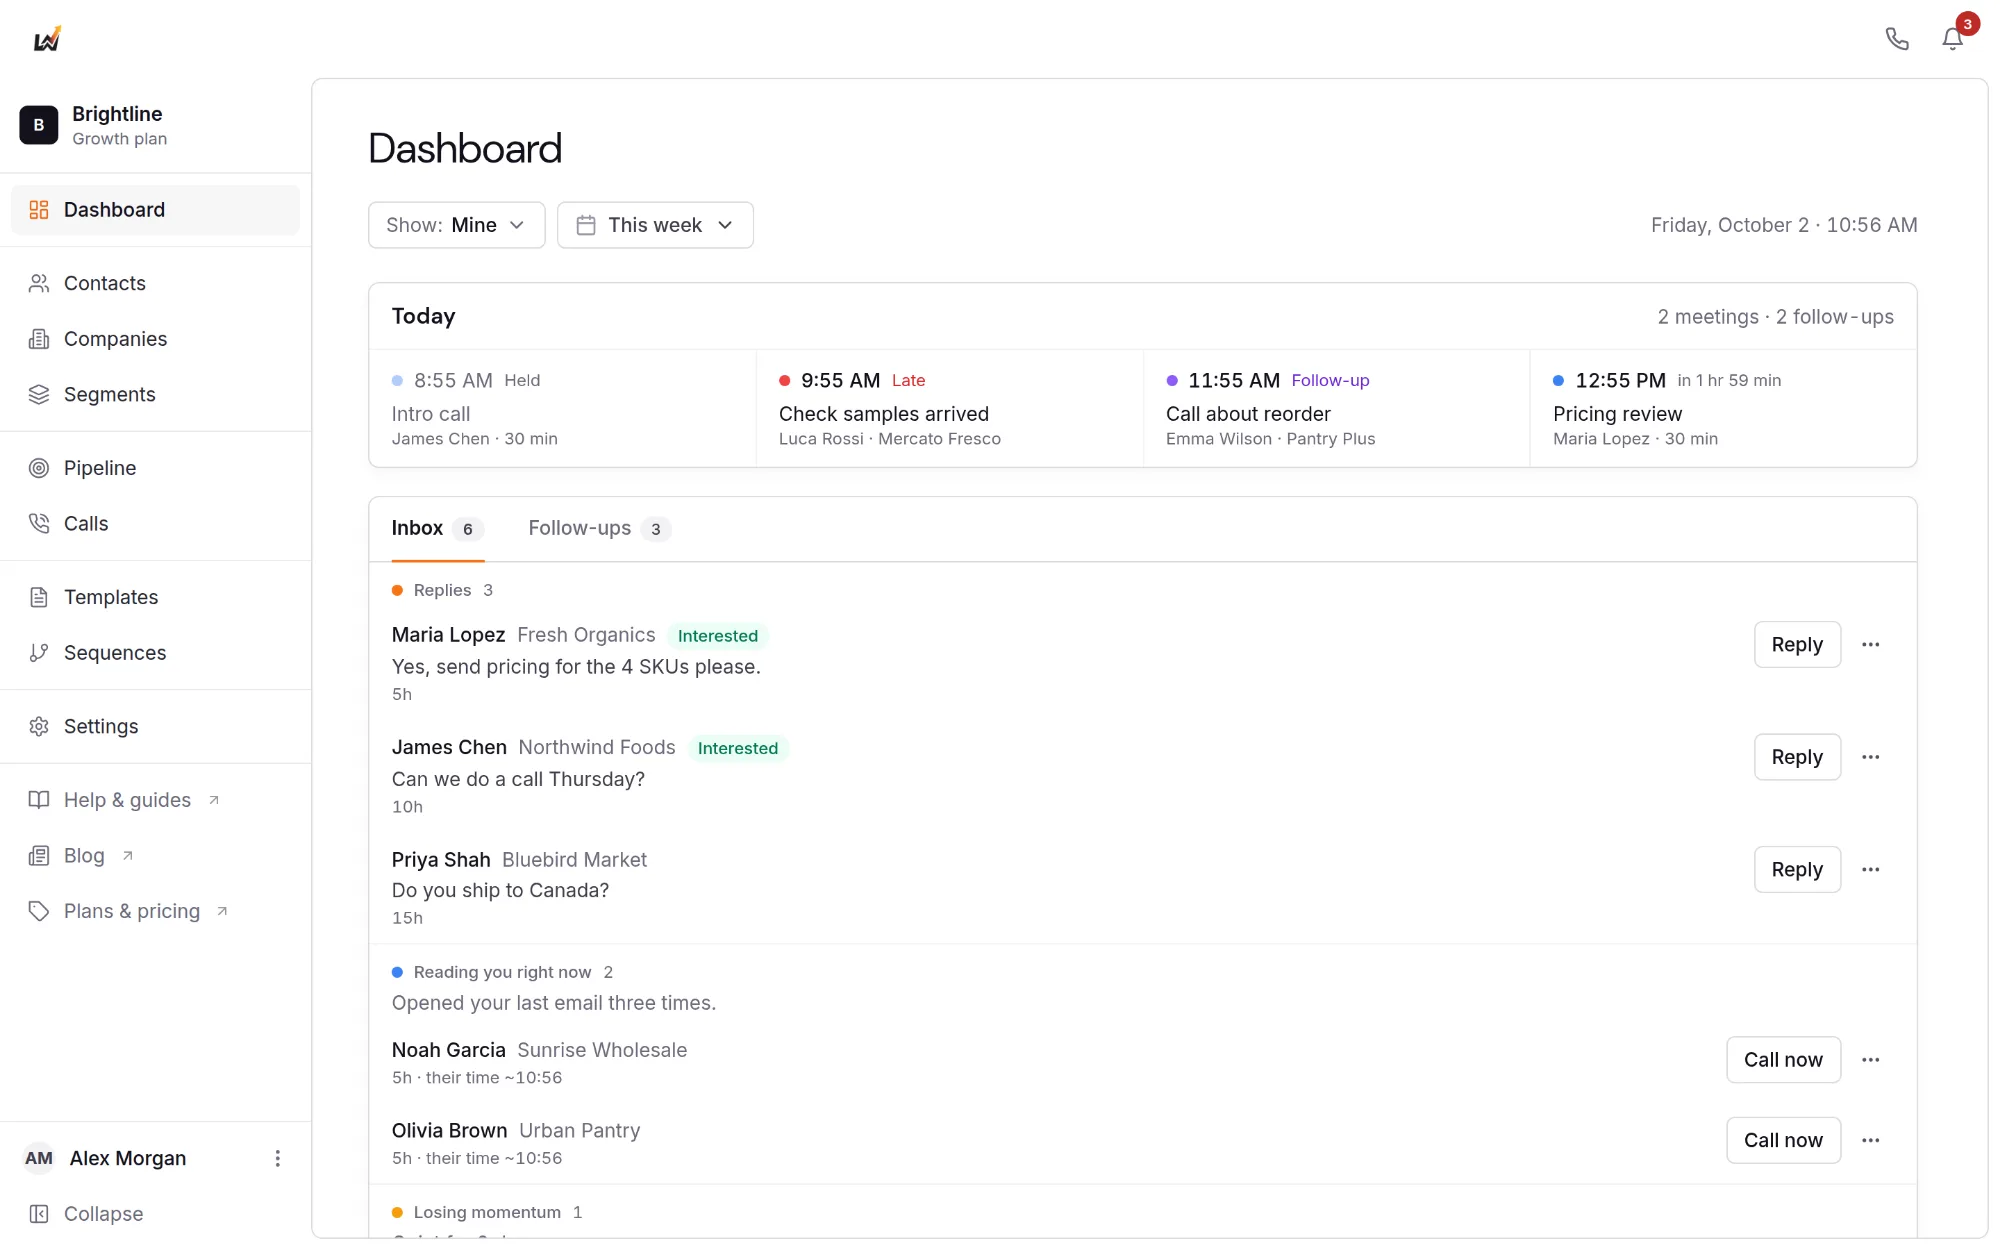Open the 8:55 AM Intro call card
Viewport: 2000px width, 1250px height.
pyautogui.click(x=563, y=408)
